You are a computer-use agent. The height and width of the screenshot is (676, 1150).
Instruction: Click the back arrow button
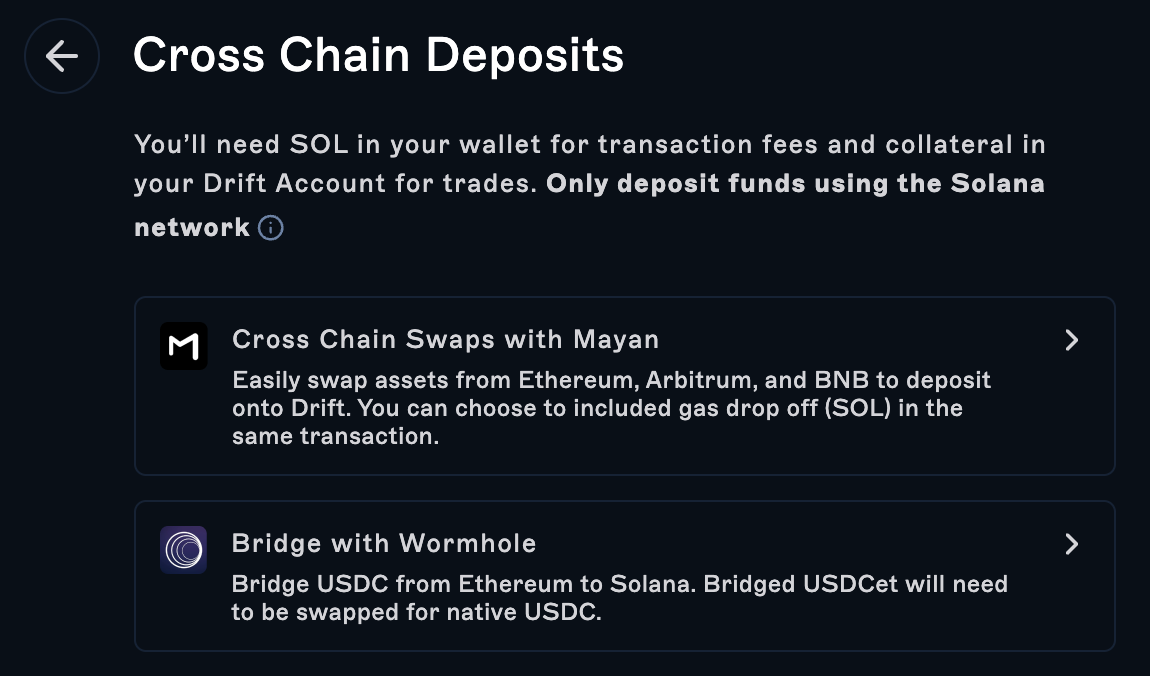(x=62, y=57)
